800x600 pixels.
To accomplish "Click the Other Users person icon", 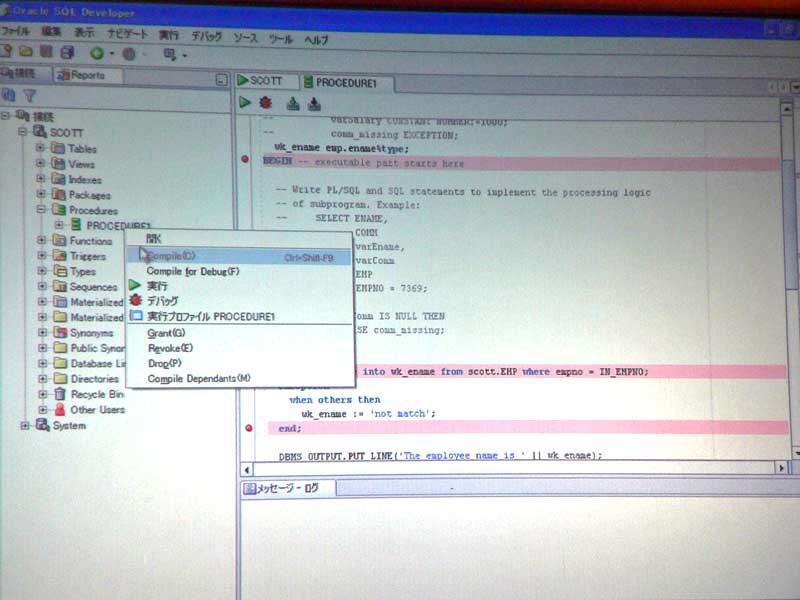I will (x=60, y=409).
